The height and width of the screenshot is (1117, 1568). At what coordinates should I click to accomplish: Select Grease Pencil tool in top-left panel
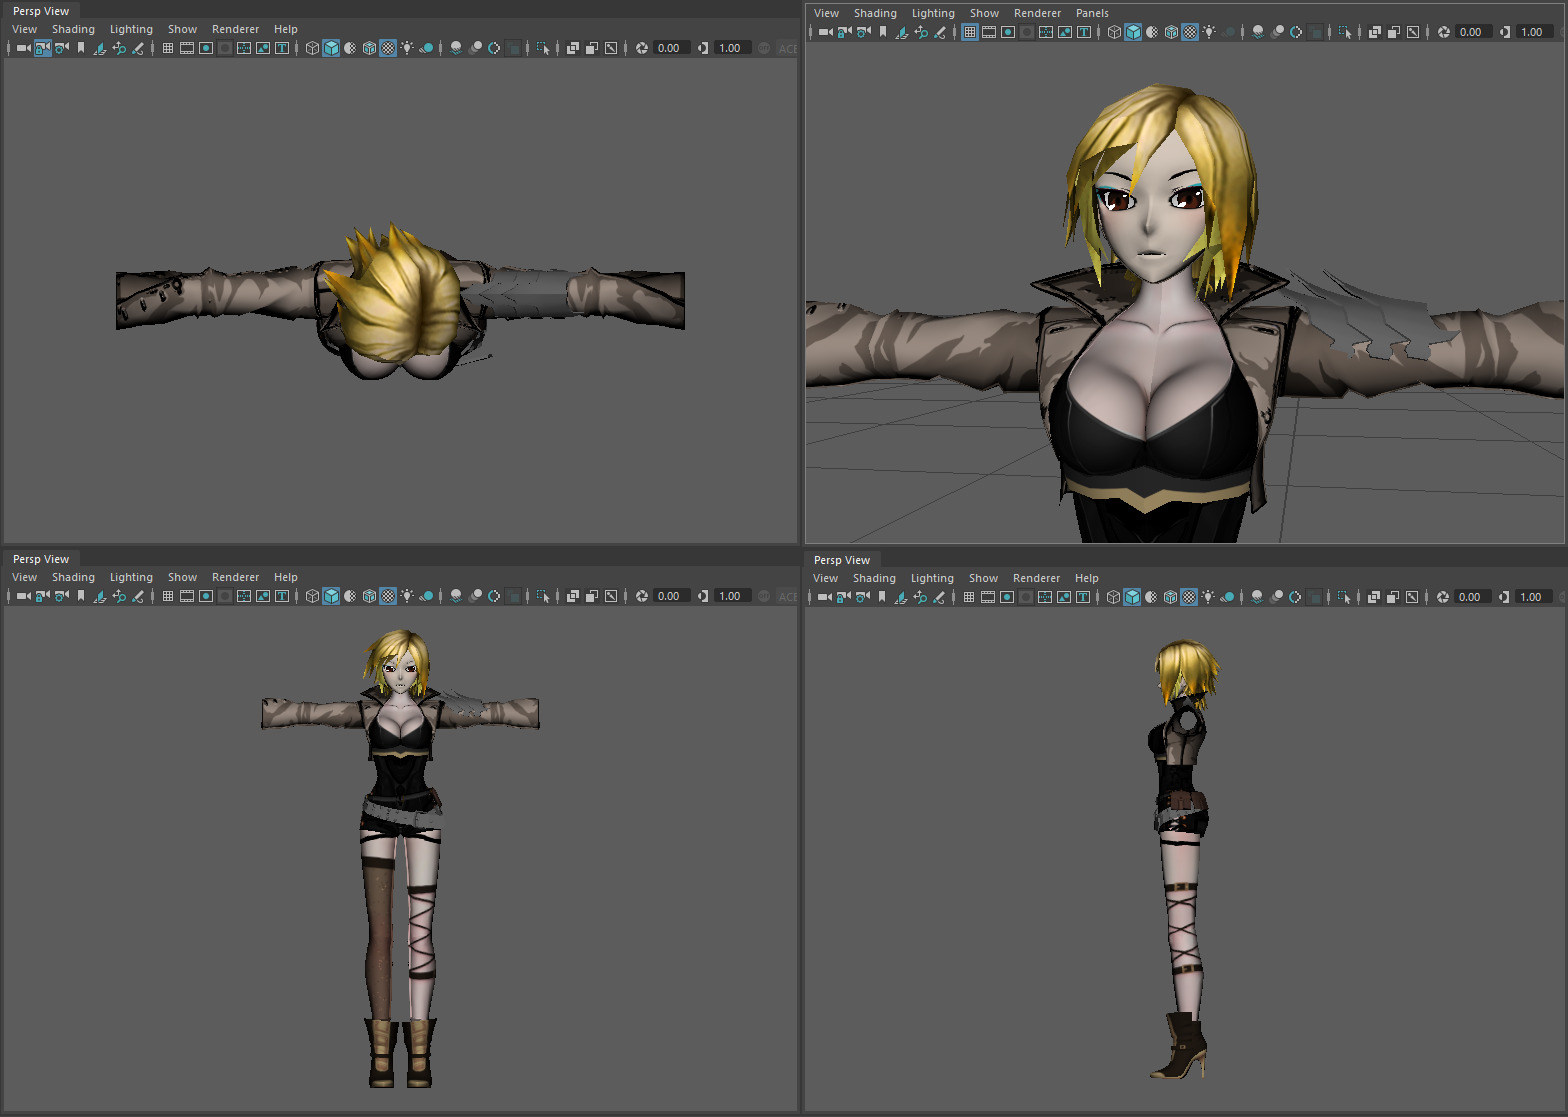point(138,48)
